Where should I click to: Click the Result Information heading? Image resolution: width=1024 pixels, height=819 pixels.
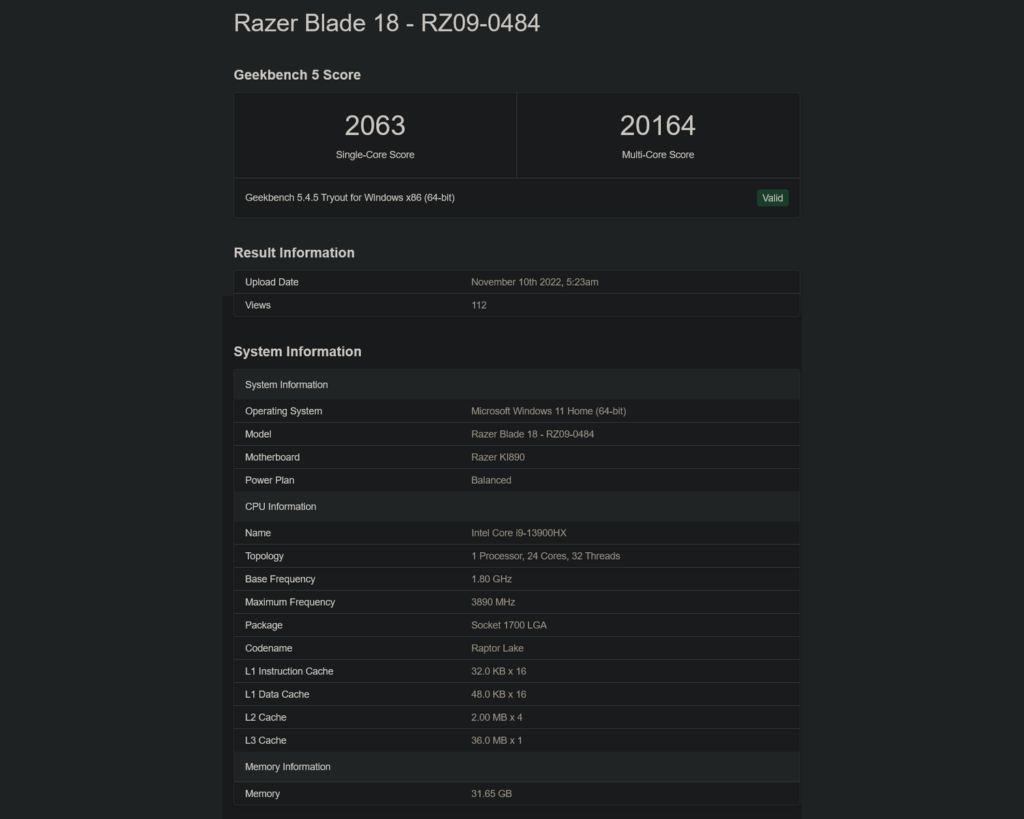tap(294, 253)
